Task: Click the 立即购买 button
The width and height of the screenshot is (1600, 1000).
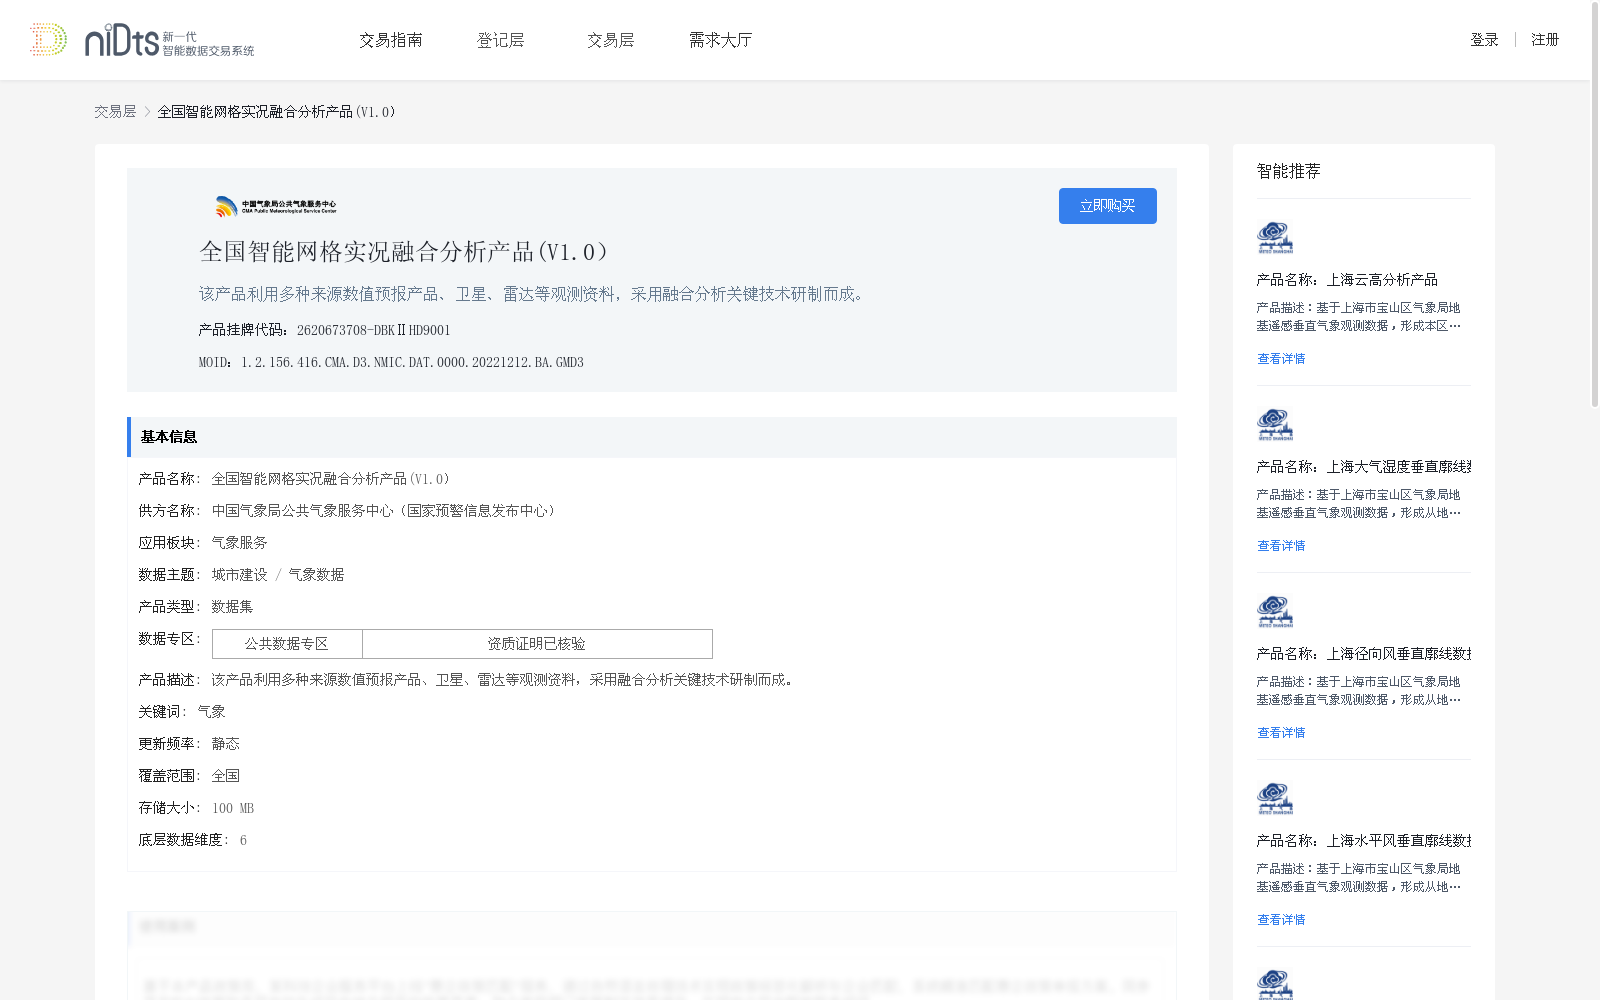Action: tap(1108, 206)
